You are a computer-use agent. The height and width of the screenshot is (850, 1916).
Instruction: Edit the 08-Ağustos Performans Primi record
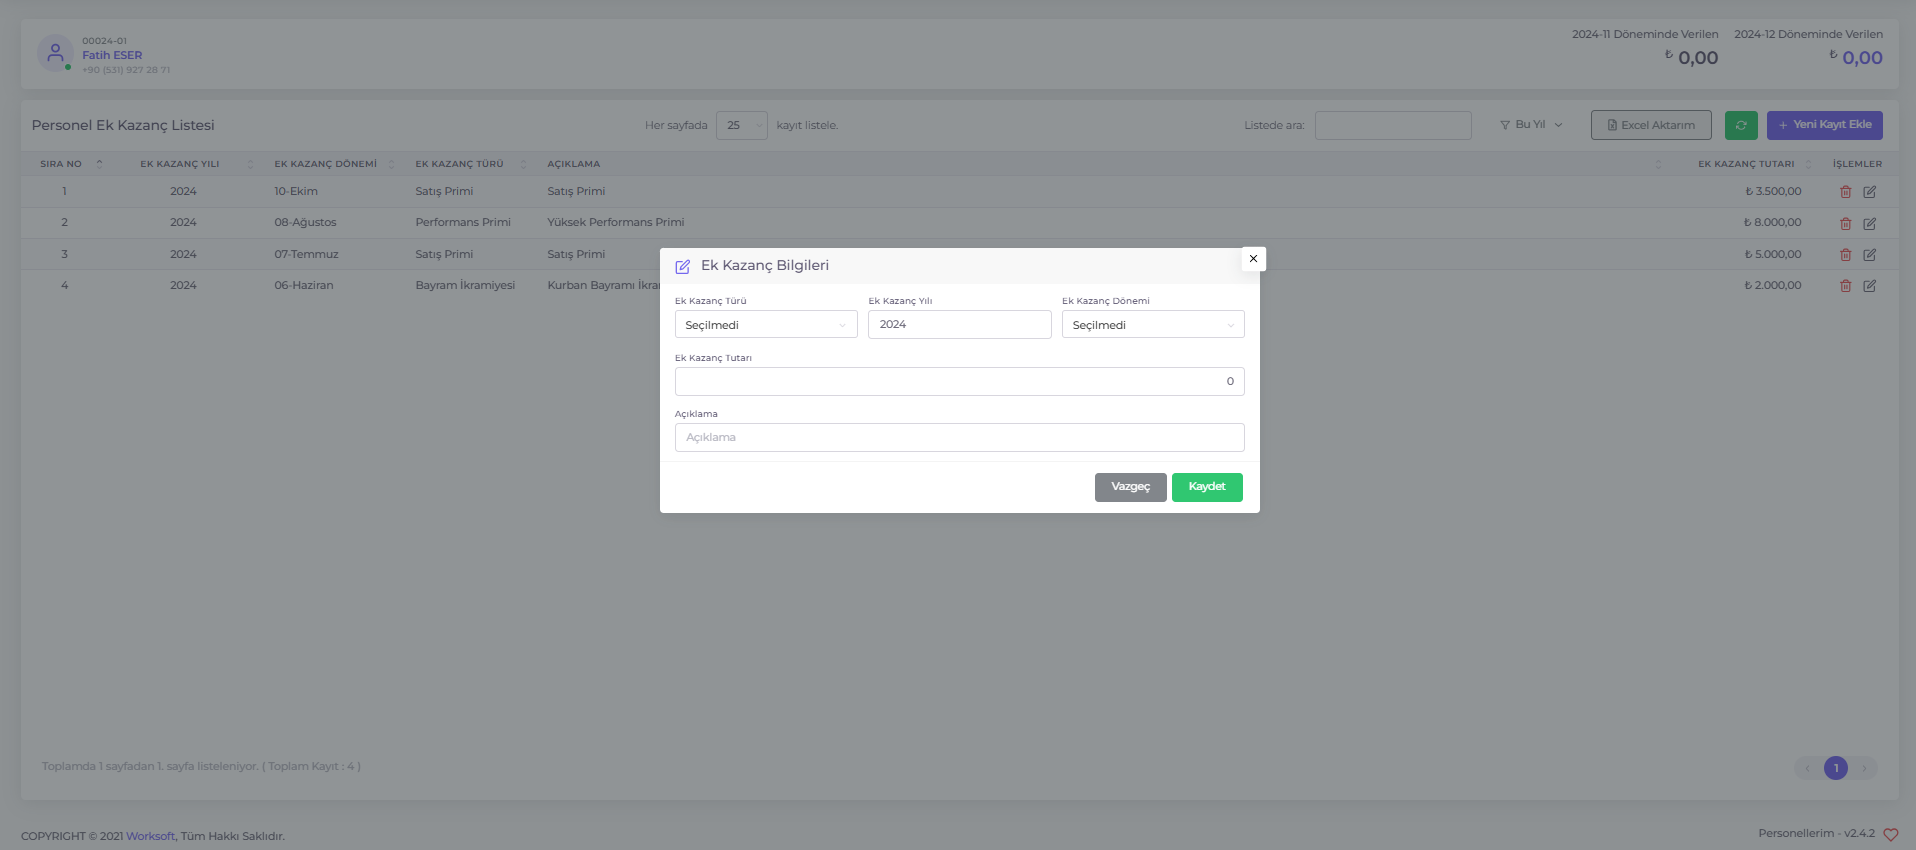(1869, 223)
